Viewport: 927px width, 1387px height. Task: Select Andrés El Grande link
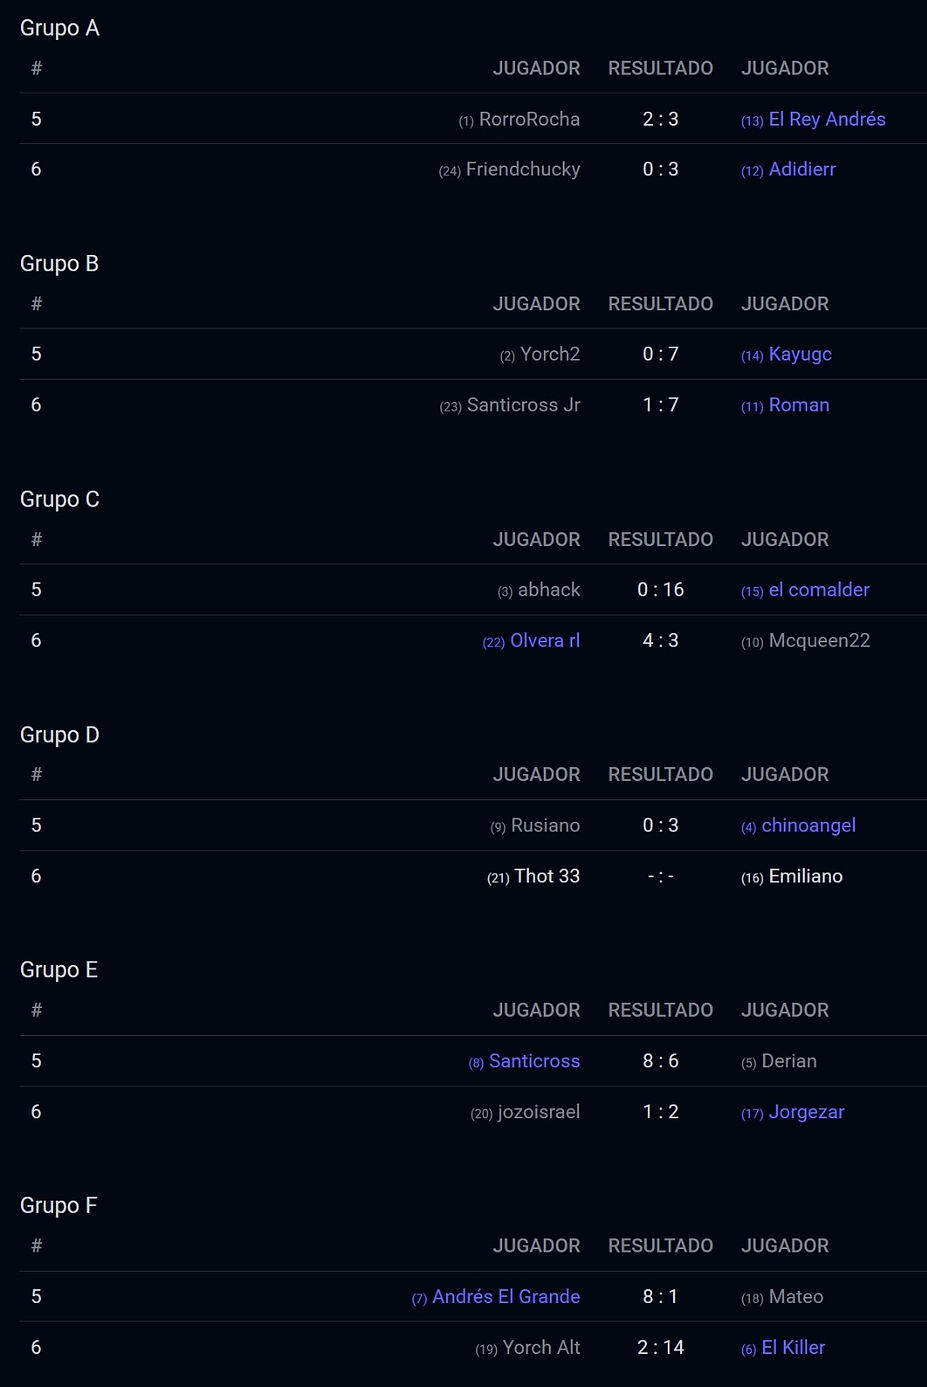click(505, 1297)
